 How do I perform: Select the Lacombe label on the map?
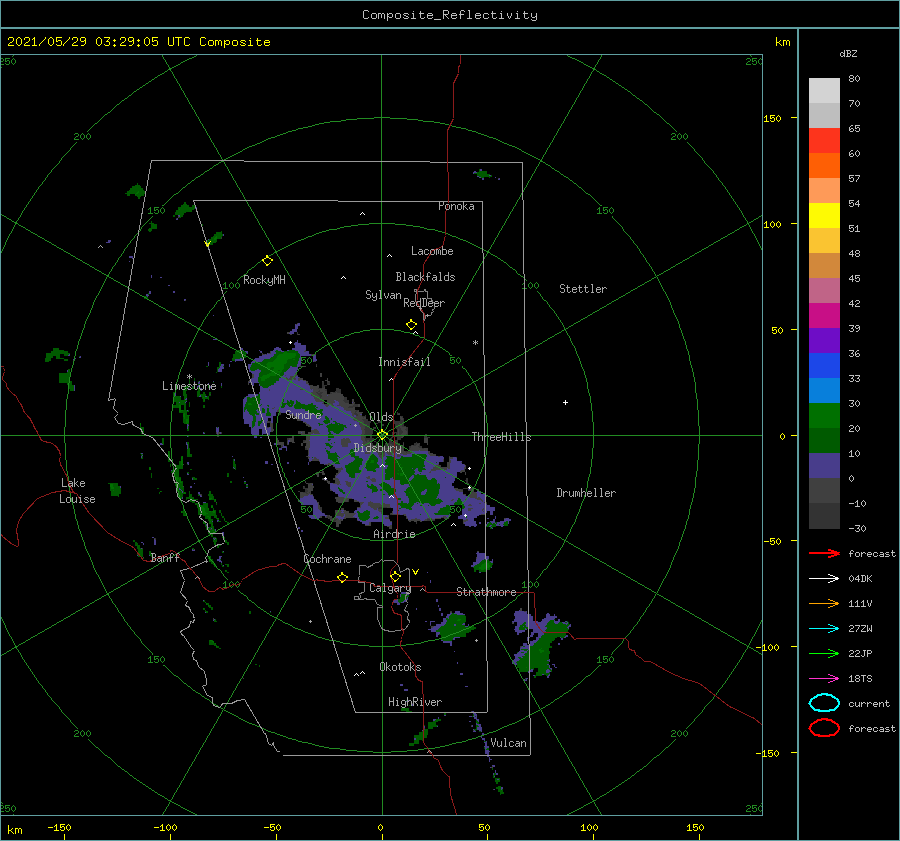click(x=432, y=251)
